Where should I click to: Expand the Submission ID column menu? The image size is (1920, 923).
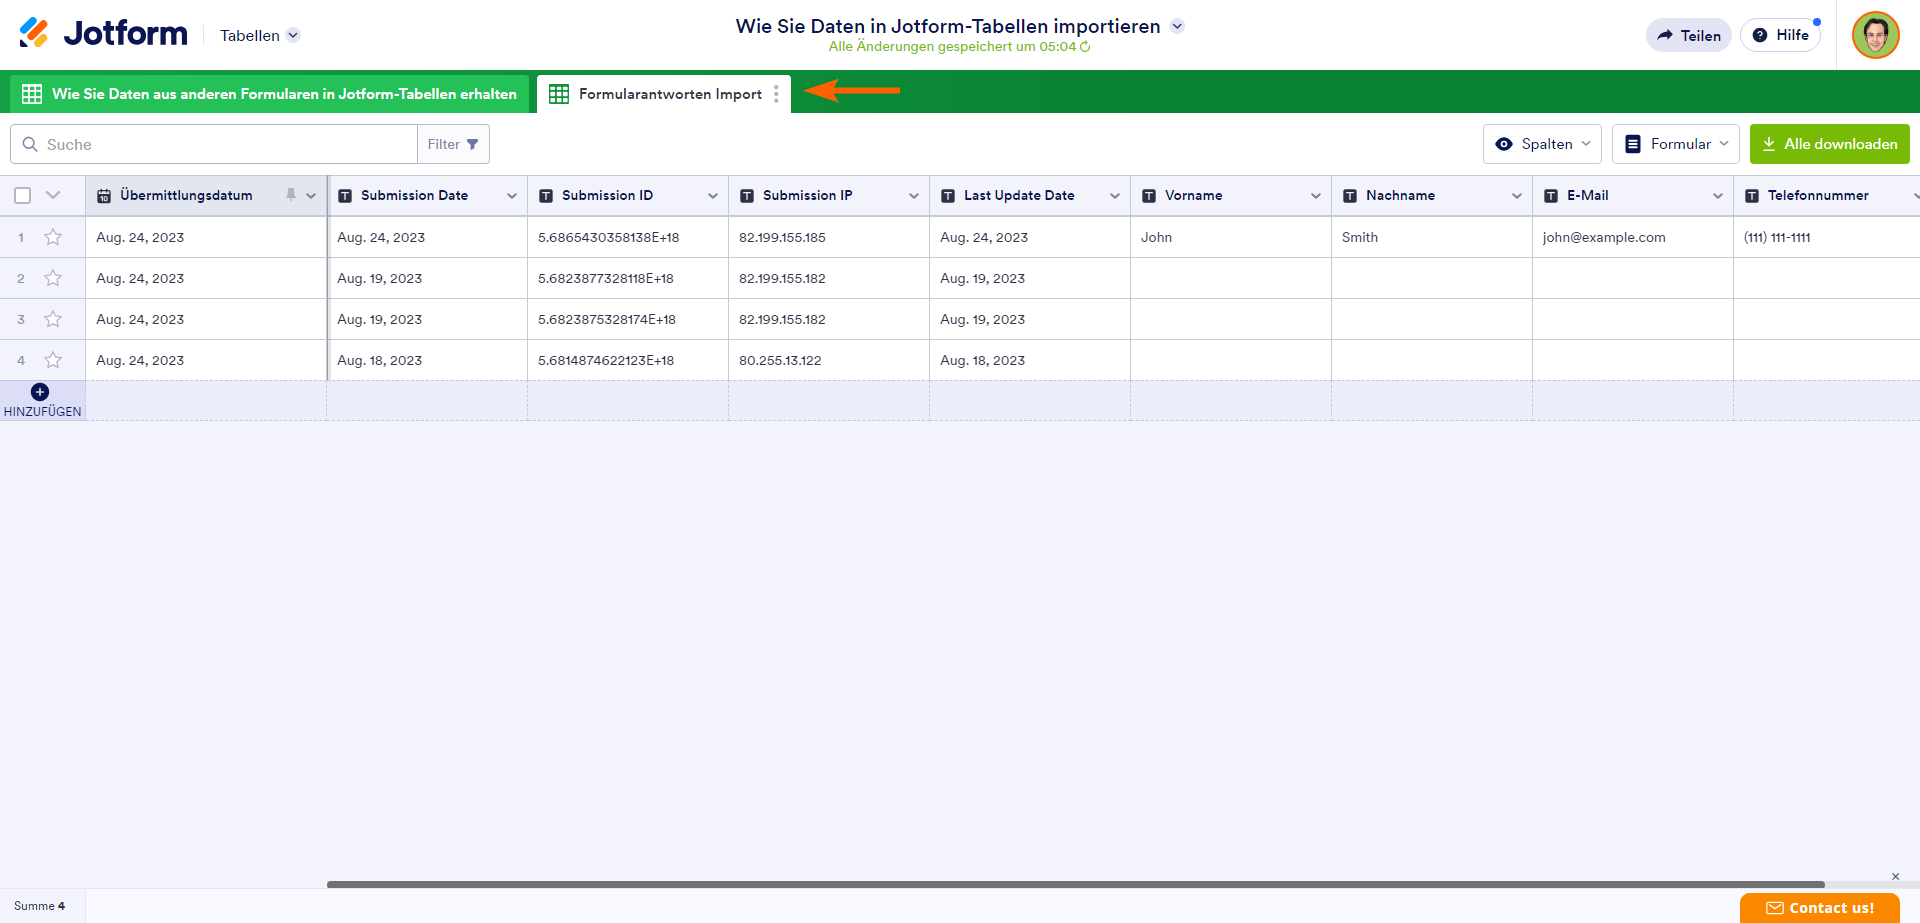tap(713, 196)
